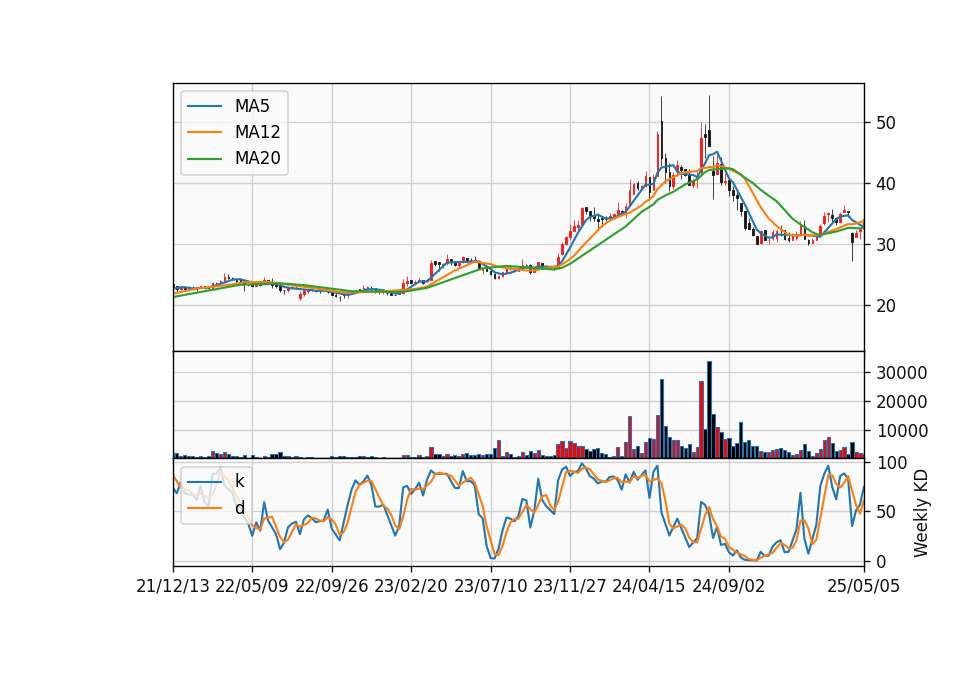
Task: Click the price axis value 20
Action: point(885,306)
